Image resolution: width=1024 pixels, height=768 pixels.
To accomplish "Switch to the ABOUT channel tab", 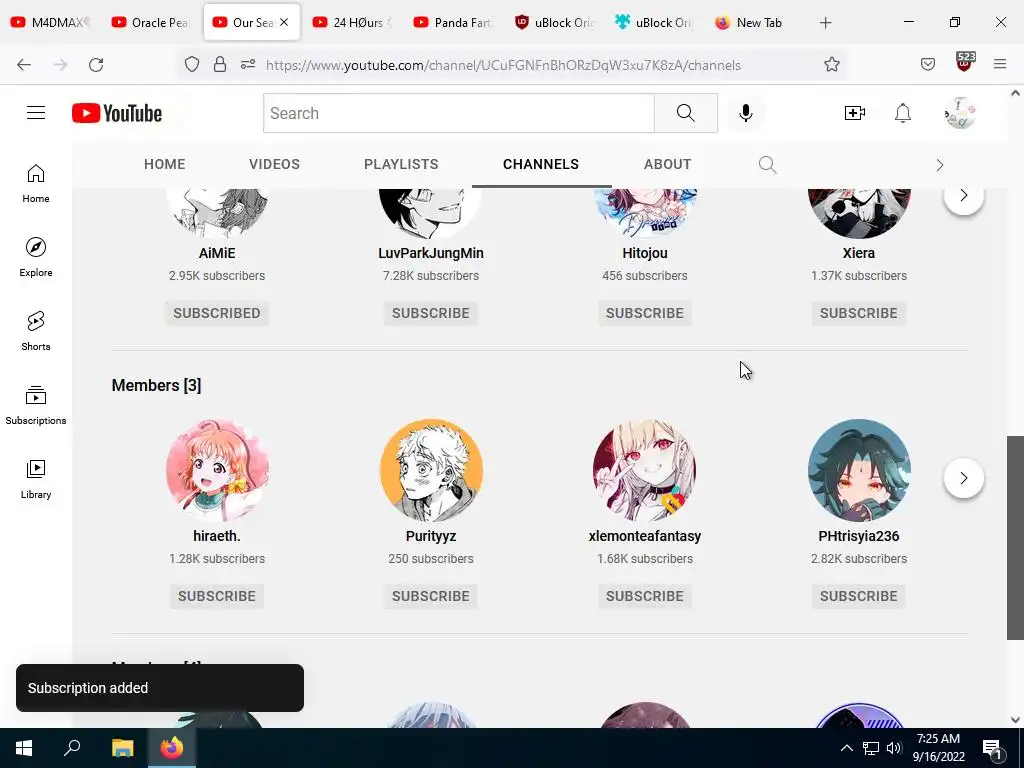I will (x=667, y=165).
